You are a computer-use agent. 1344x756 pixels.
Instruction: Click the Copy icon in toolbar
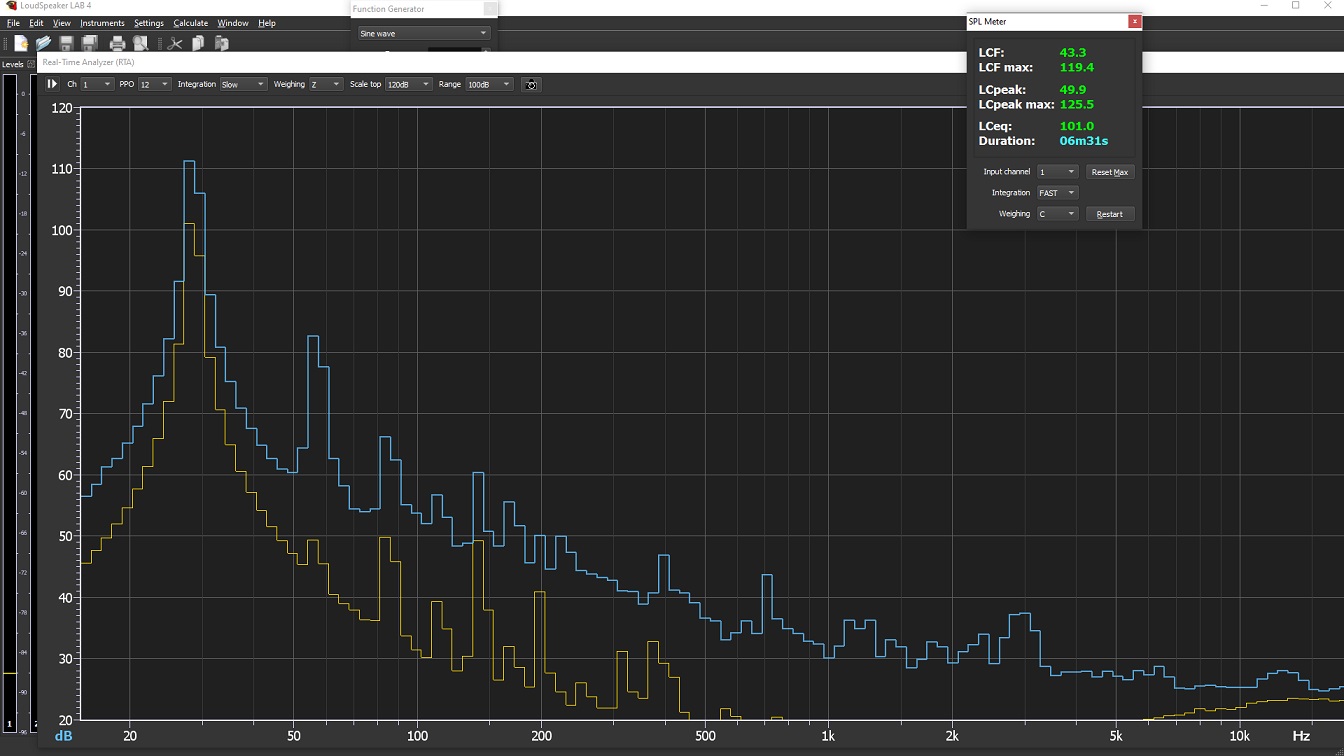tap(198, 44)
